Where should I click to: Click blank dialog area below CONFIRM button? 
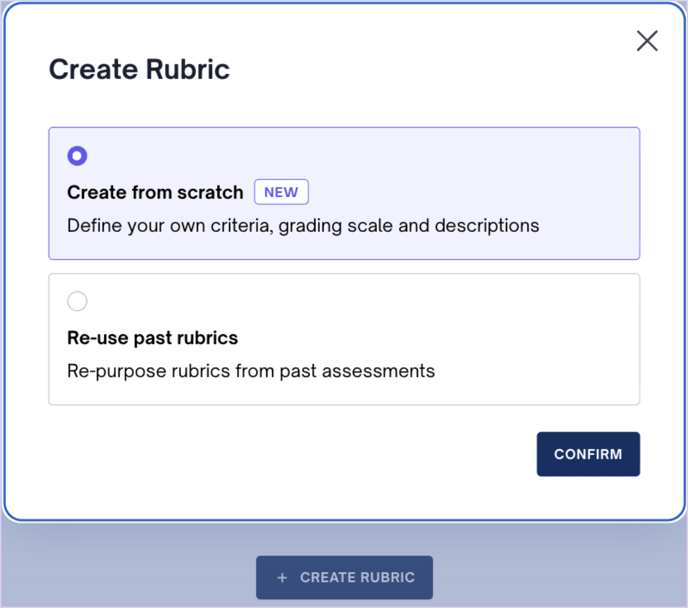[588, 498]
